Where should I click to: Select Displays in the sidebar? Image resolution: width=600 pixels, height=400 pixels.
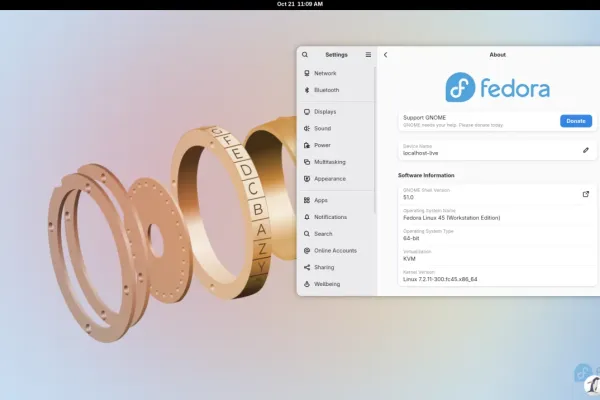click(336, 112)
